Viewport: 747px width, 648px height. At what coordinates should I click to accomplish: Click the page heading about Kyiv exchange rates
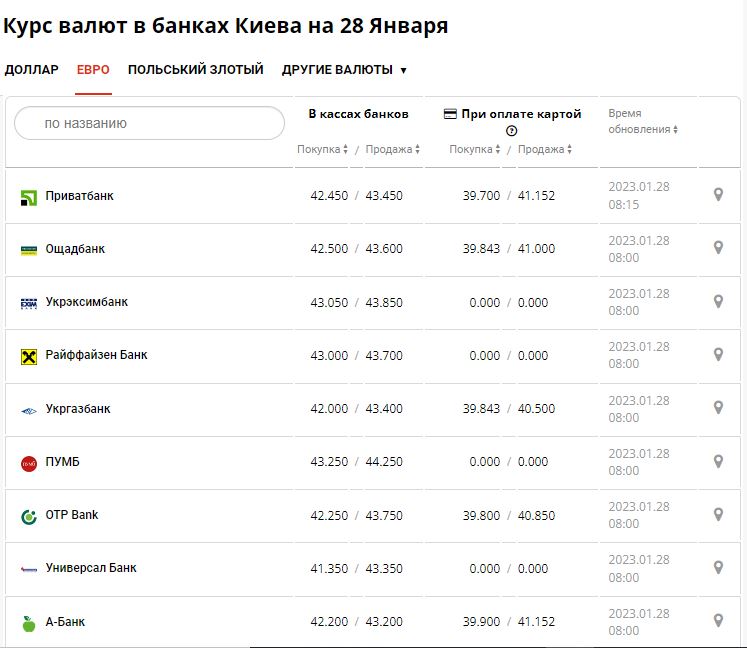225,26
